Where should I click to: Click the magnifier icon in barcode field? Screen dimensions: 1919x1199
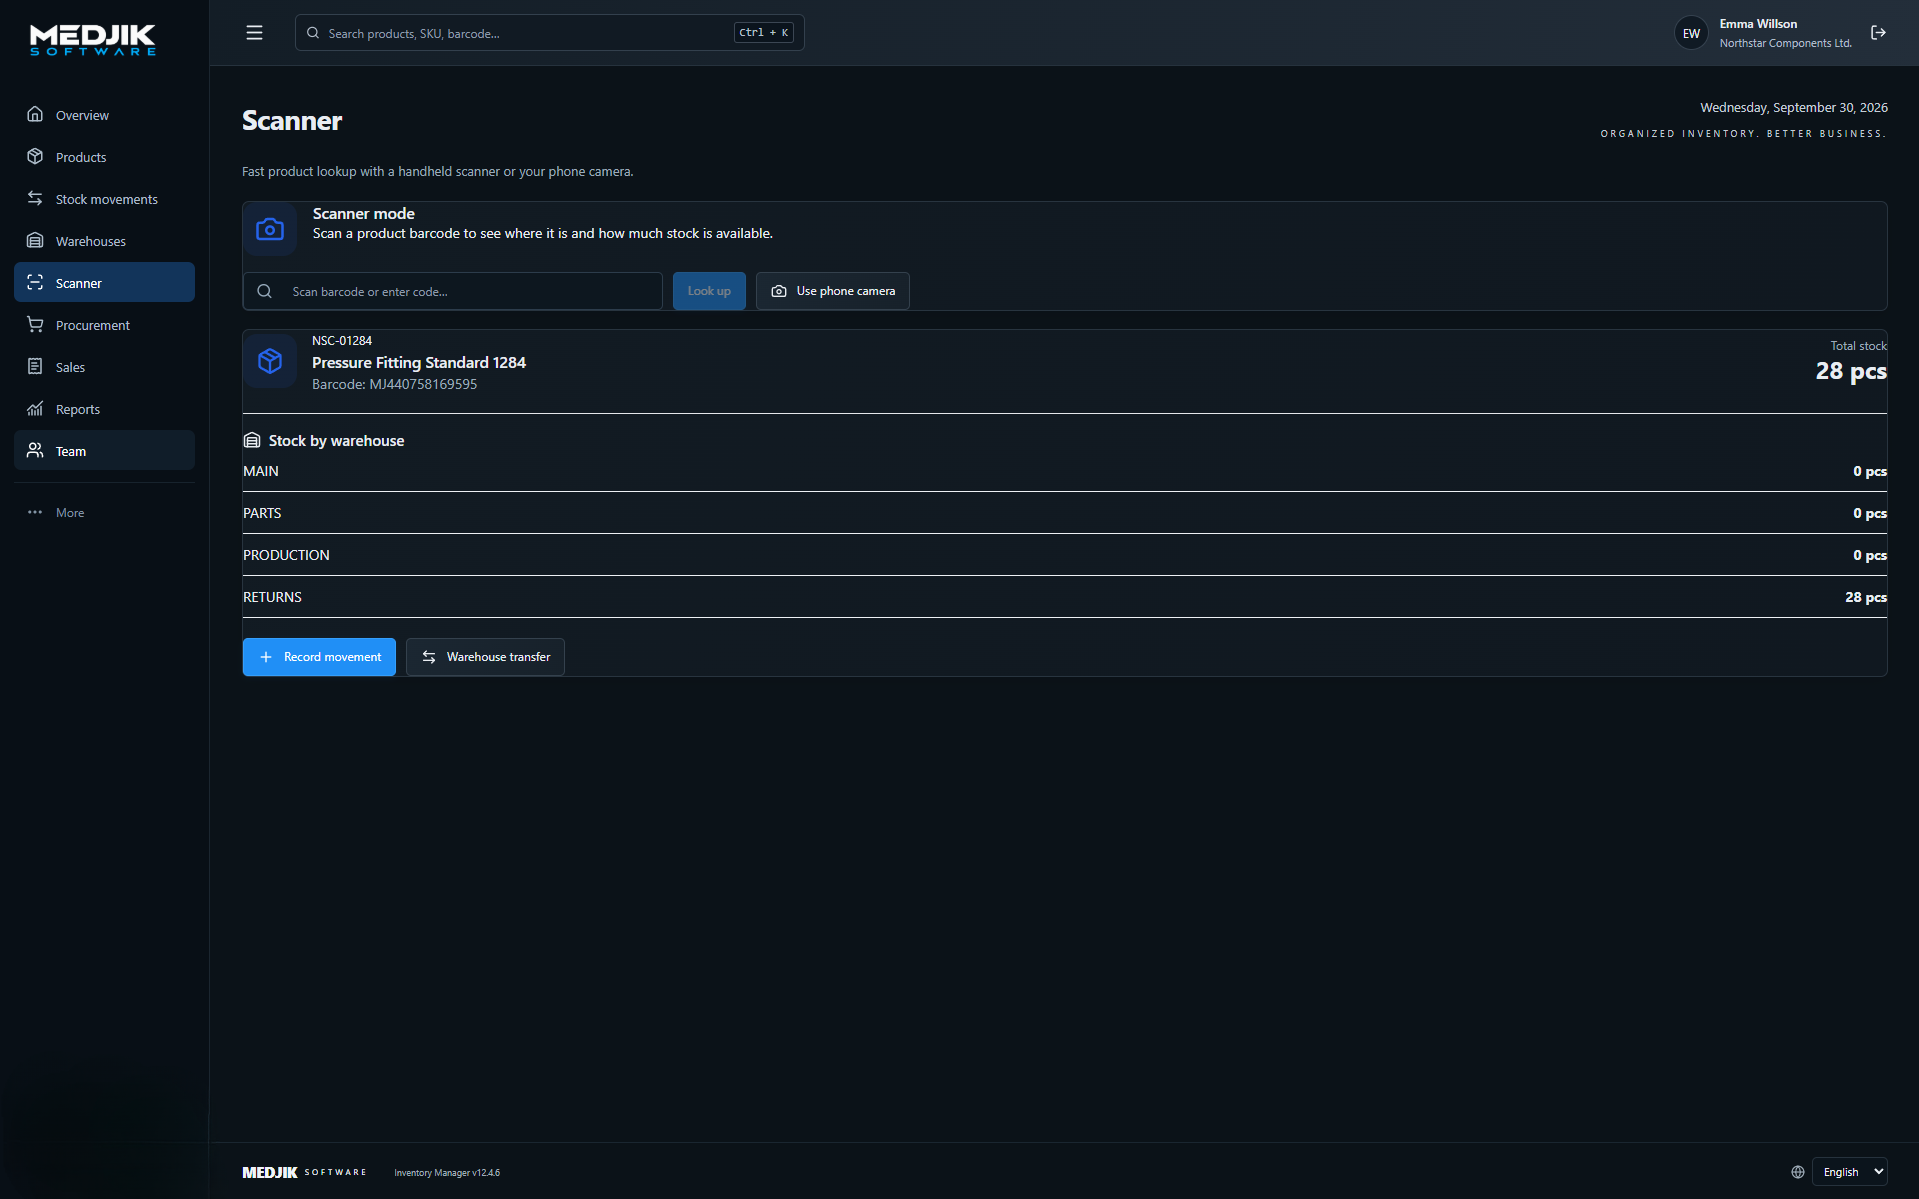coord(264,291)
